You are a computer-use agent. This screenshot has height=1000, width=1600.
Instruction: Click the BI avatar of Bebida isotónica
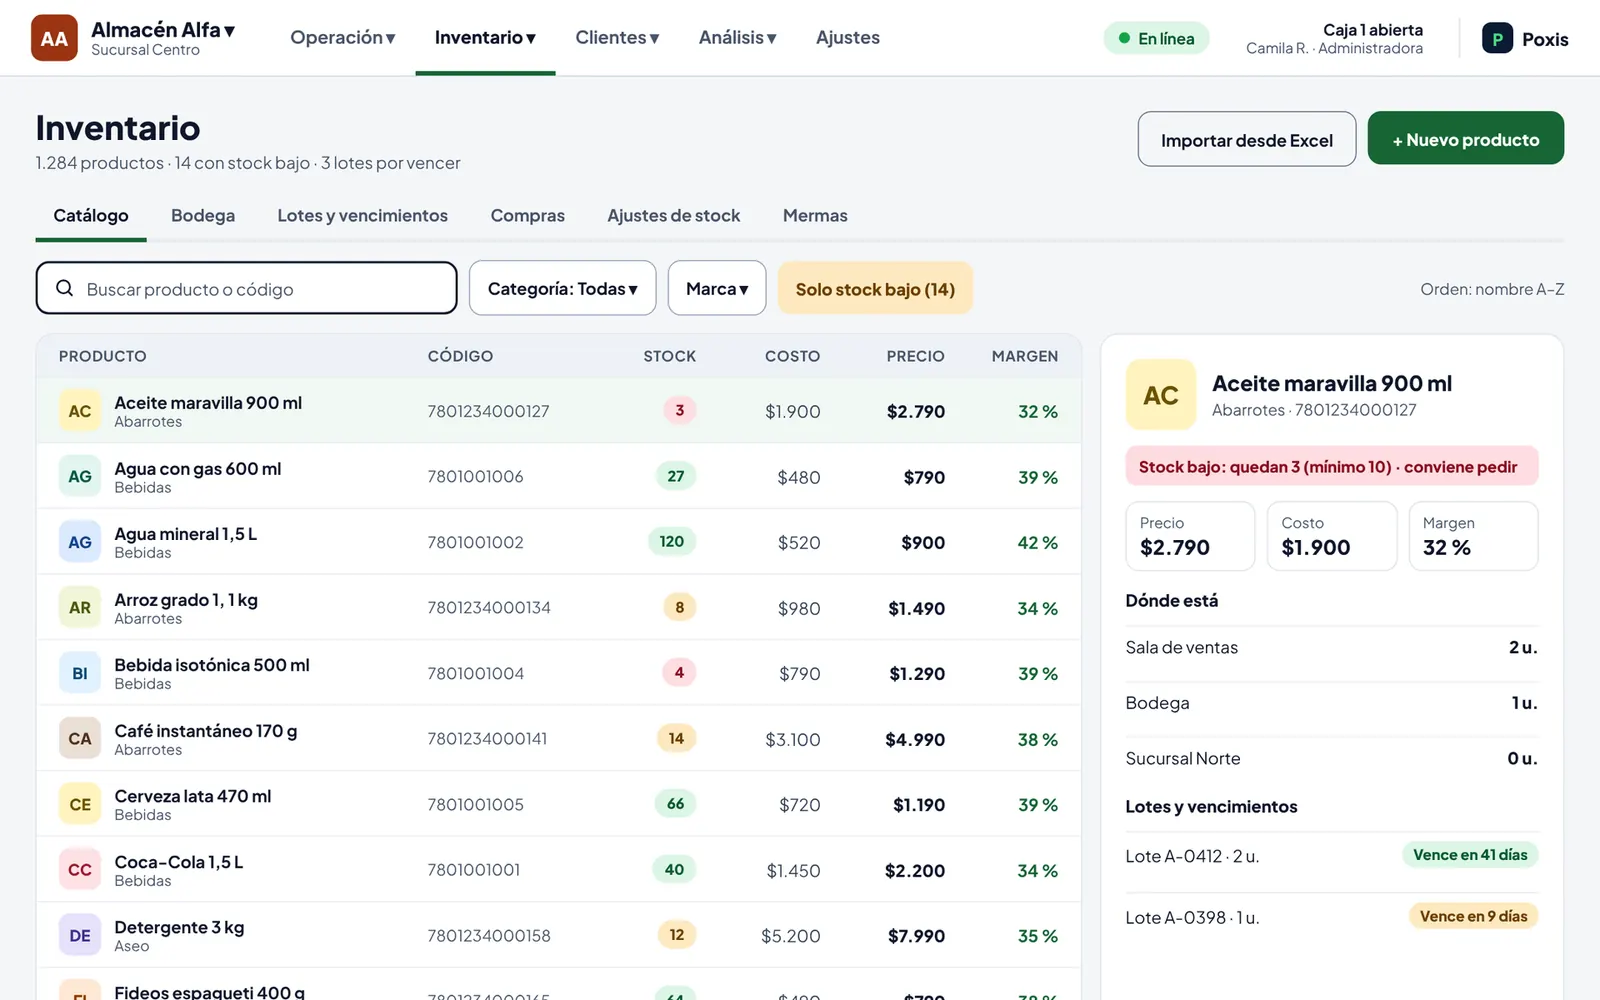coord(80,673)
